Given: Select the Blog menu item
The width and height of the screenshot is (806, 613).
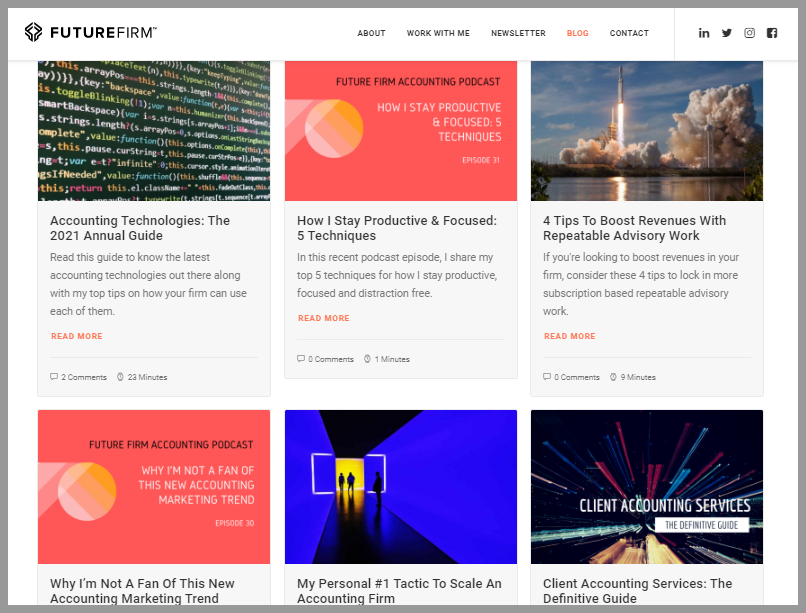Looking at the screenshot, I should (x=577, y=33).
